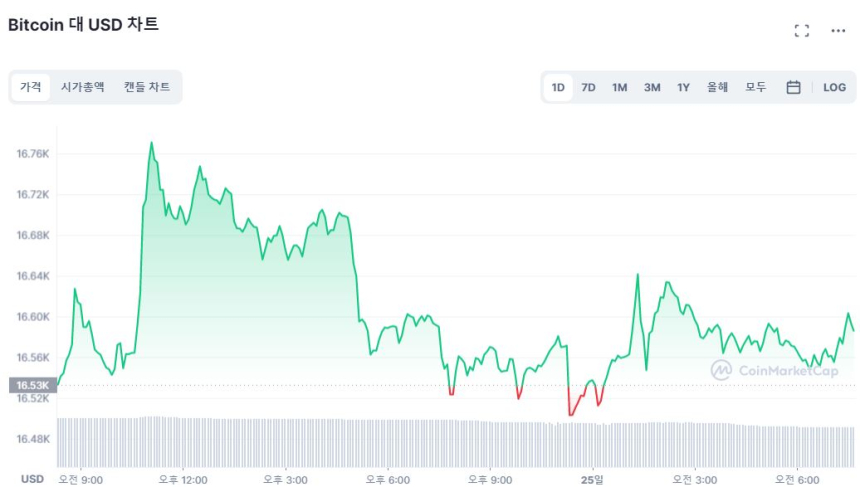
Task: Click the 25일 date marker on axis
Action: 592,479
